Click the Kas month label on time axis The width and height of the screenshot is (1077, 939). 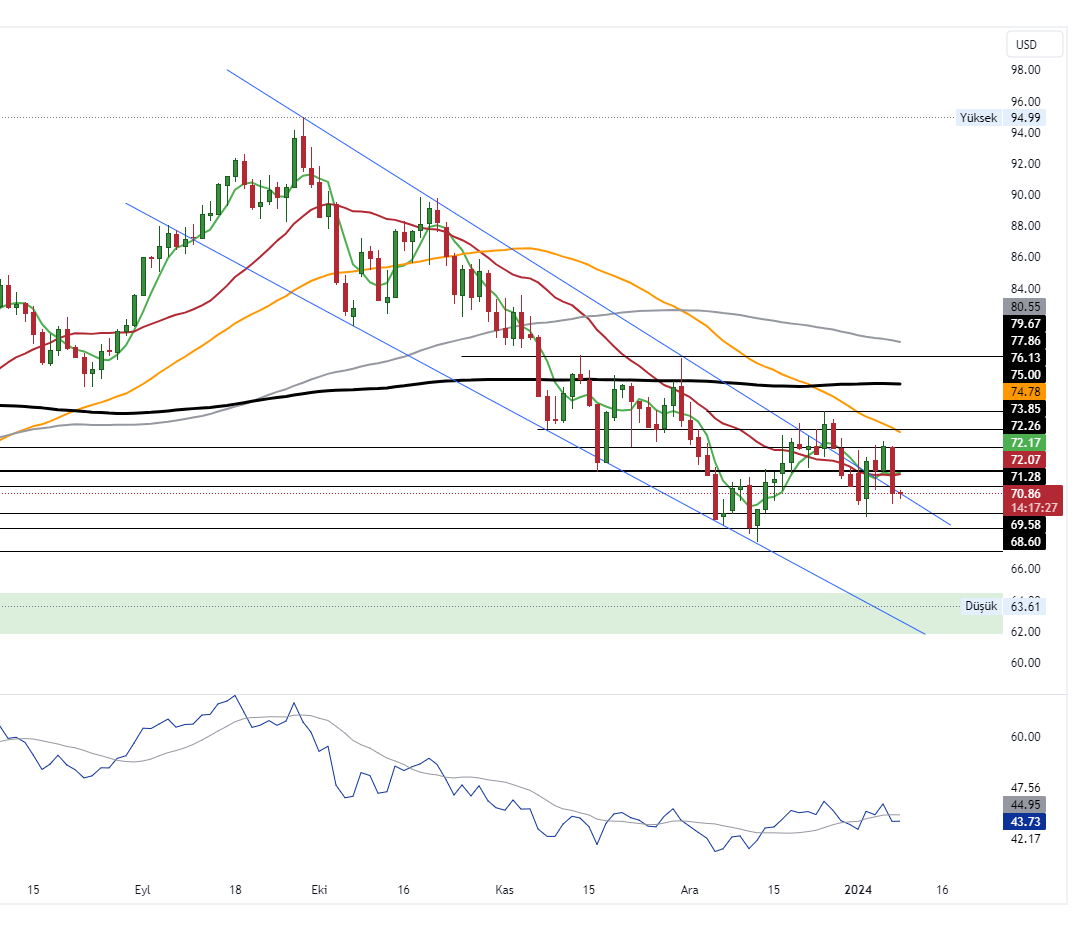pos(505,889)
